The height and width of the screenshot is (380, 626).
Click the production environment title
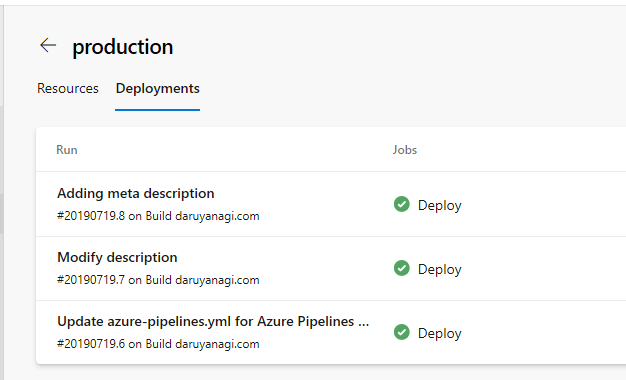click(123, 47)
